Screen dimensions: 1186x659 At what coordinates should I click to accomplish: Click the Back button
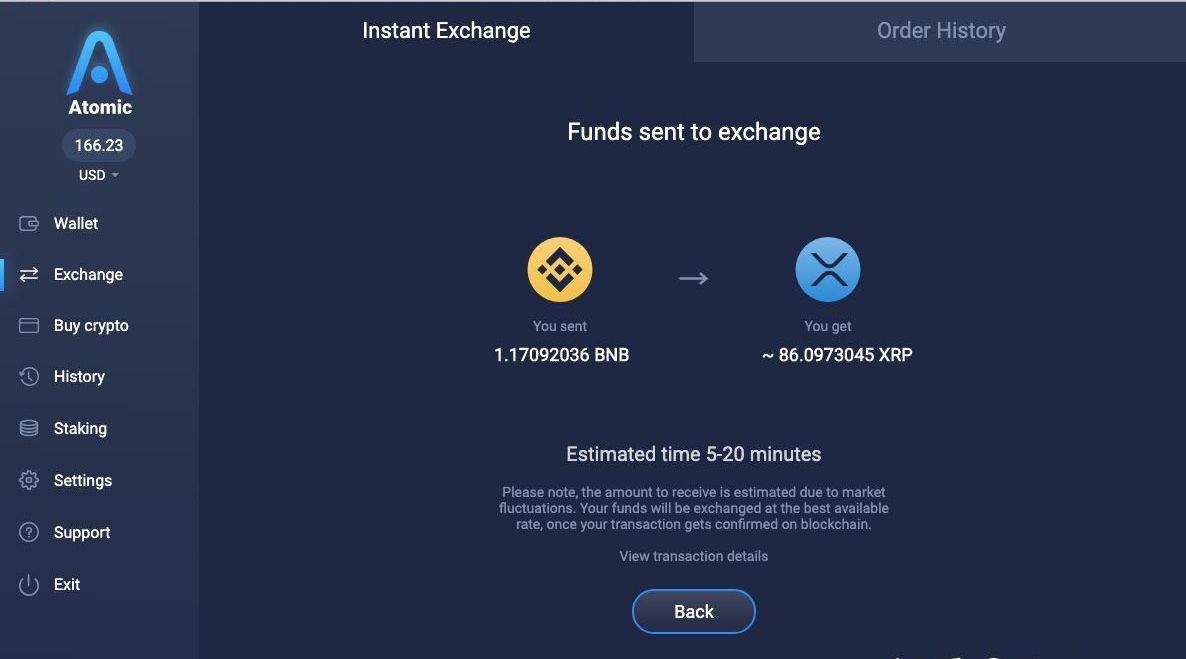694,611
